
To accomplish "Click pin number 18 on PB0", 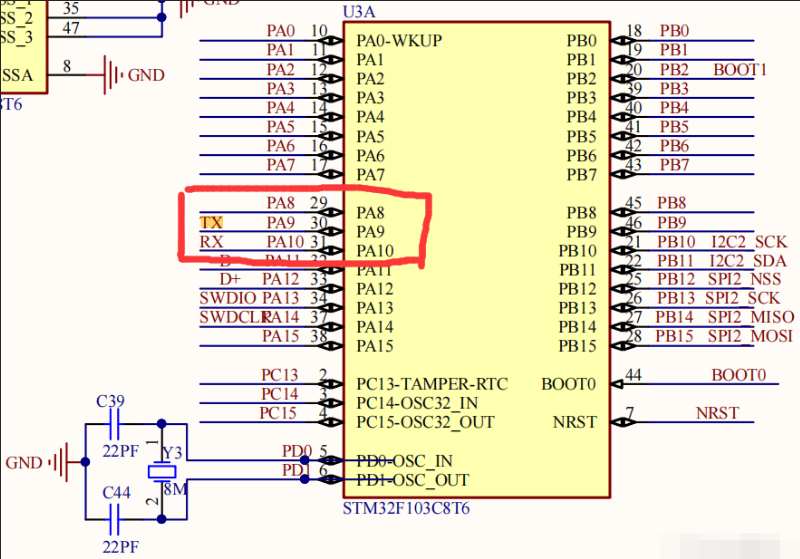I will coord(633,31).
